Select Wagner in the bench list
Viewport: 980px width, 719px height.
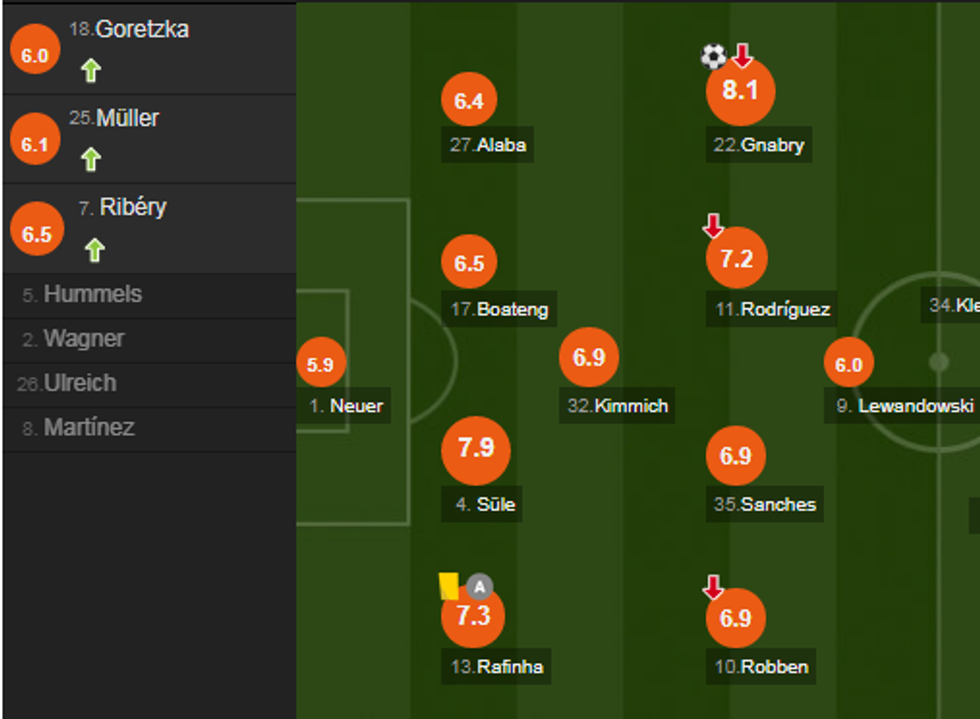pos(84,339)
